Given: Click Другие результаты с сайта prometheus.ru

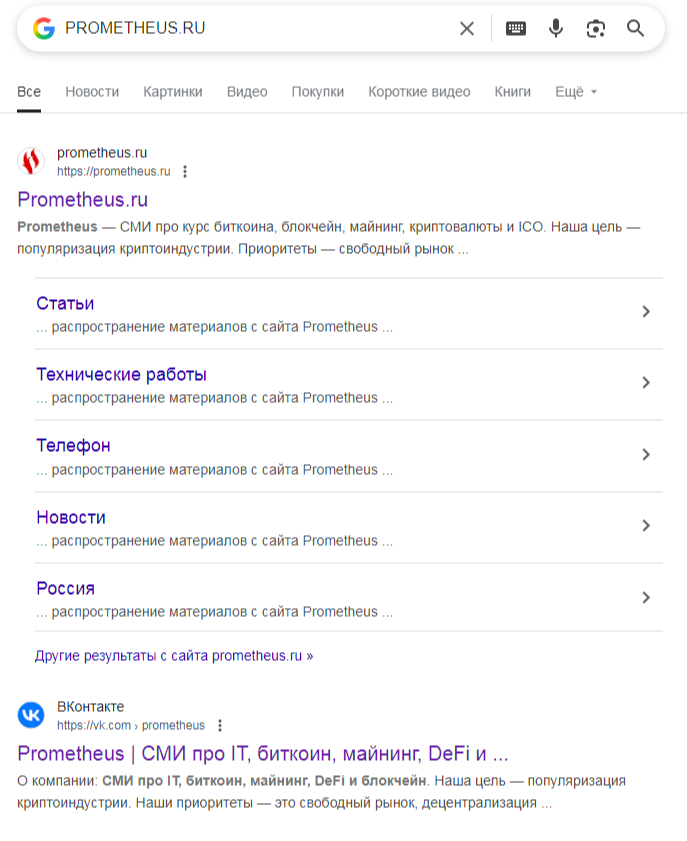Looking at the screenshot, I should coord(174,656).
